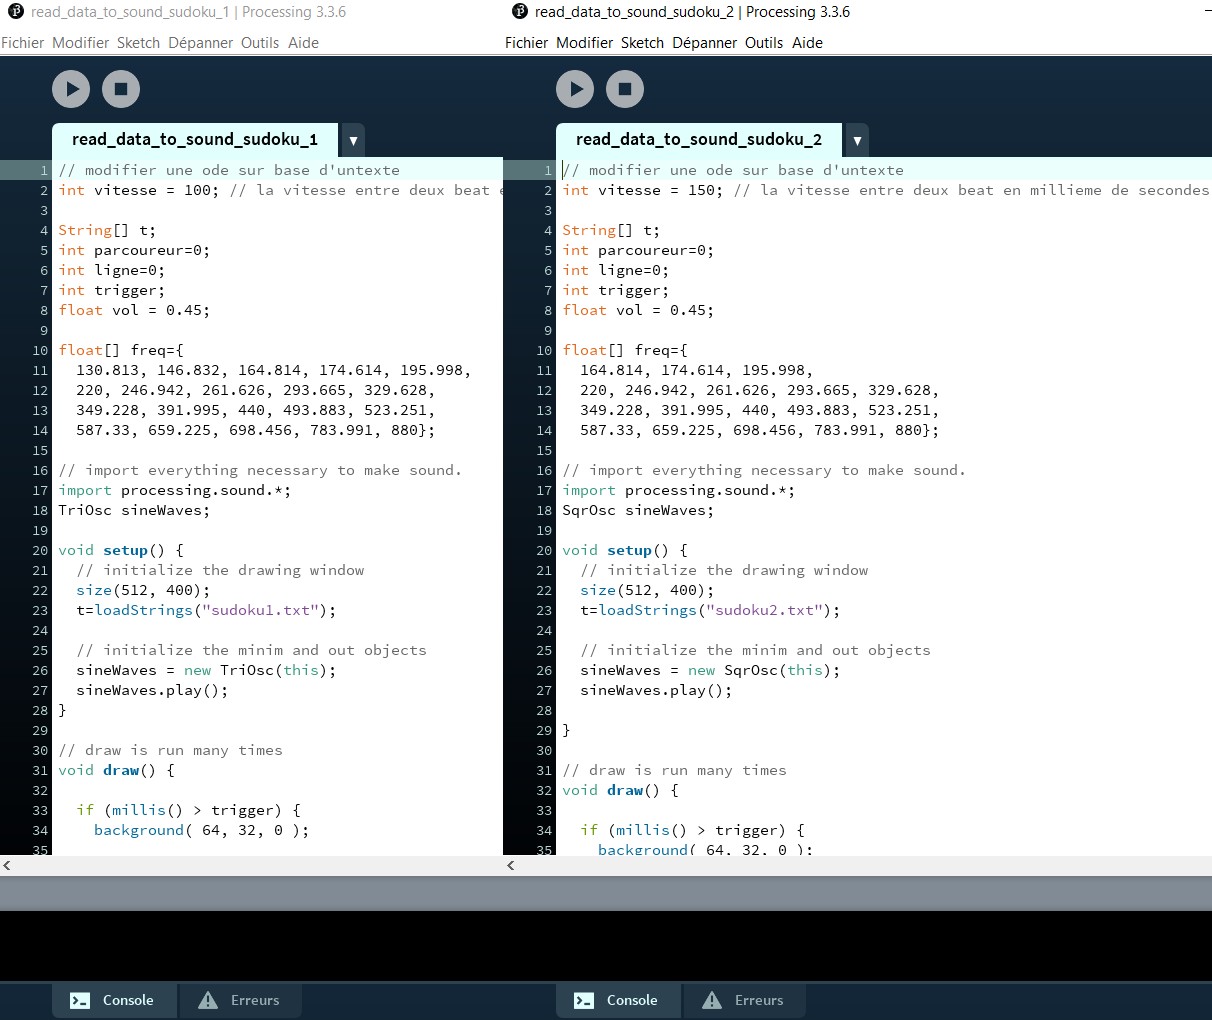
Task: Run sketch in sudoku_2 window
Action: point(575,89)
